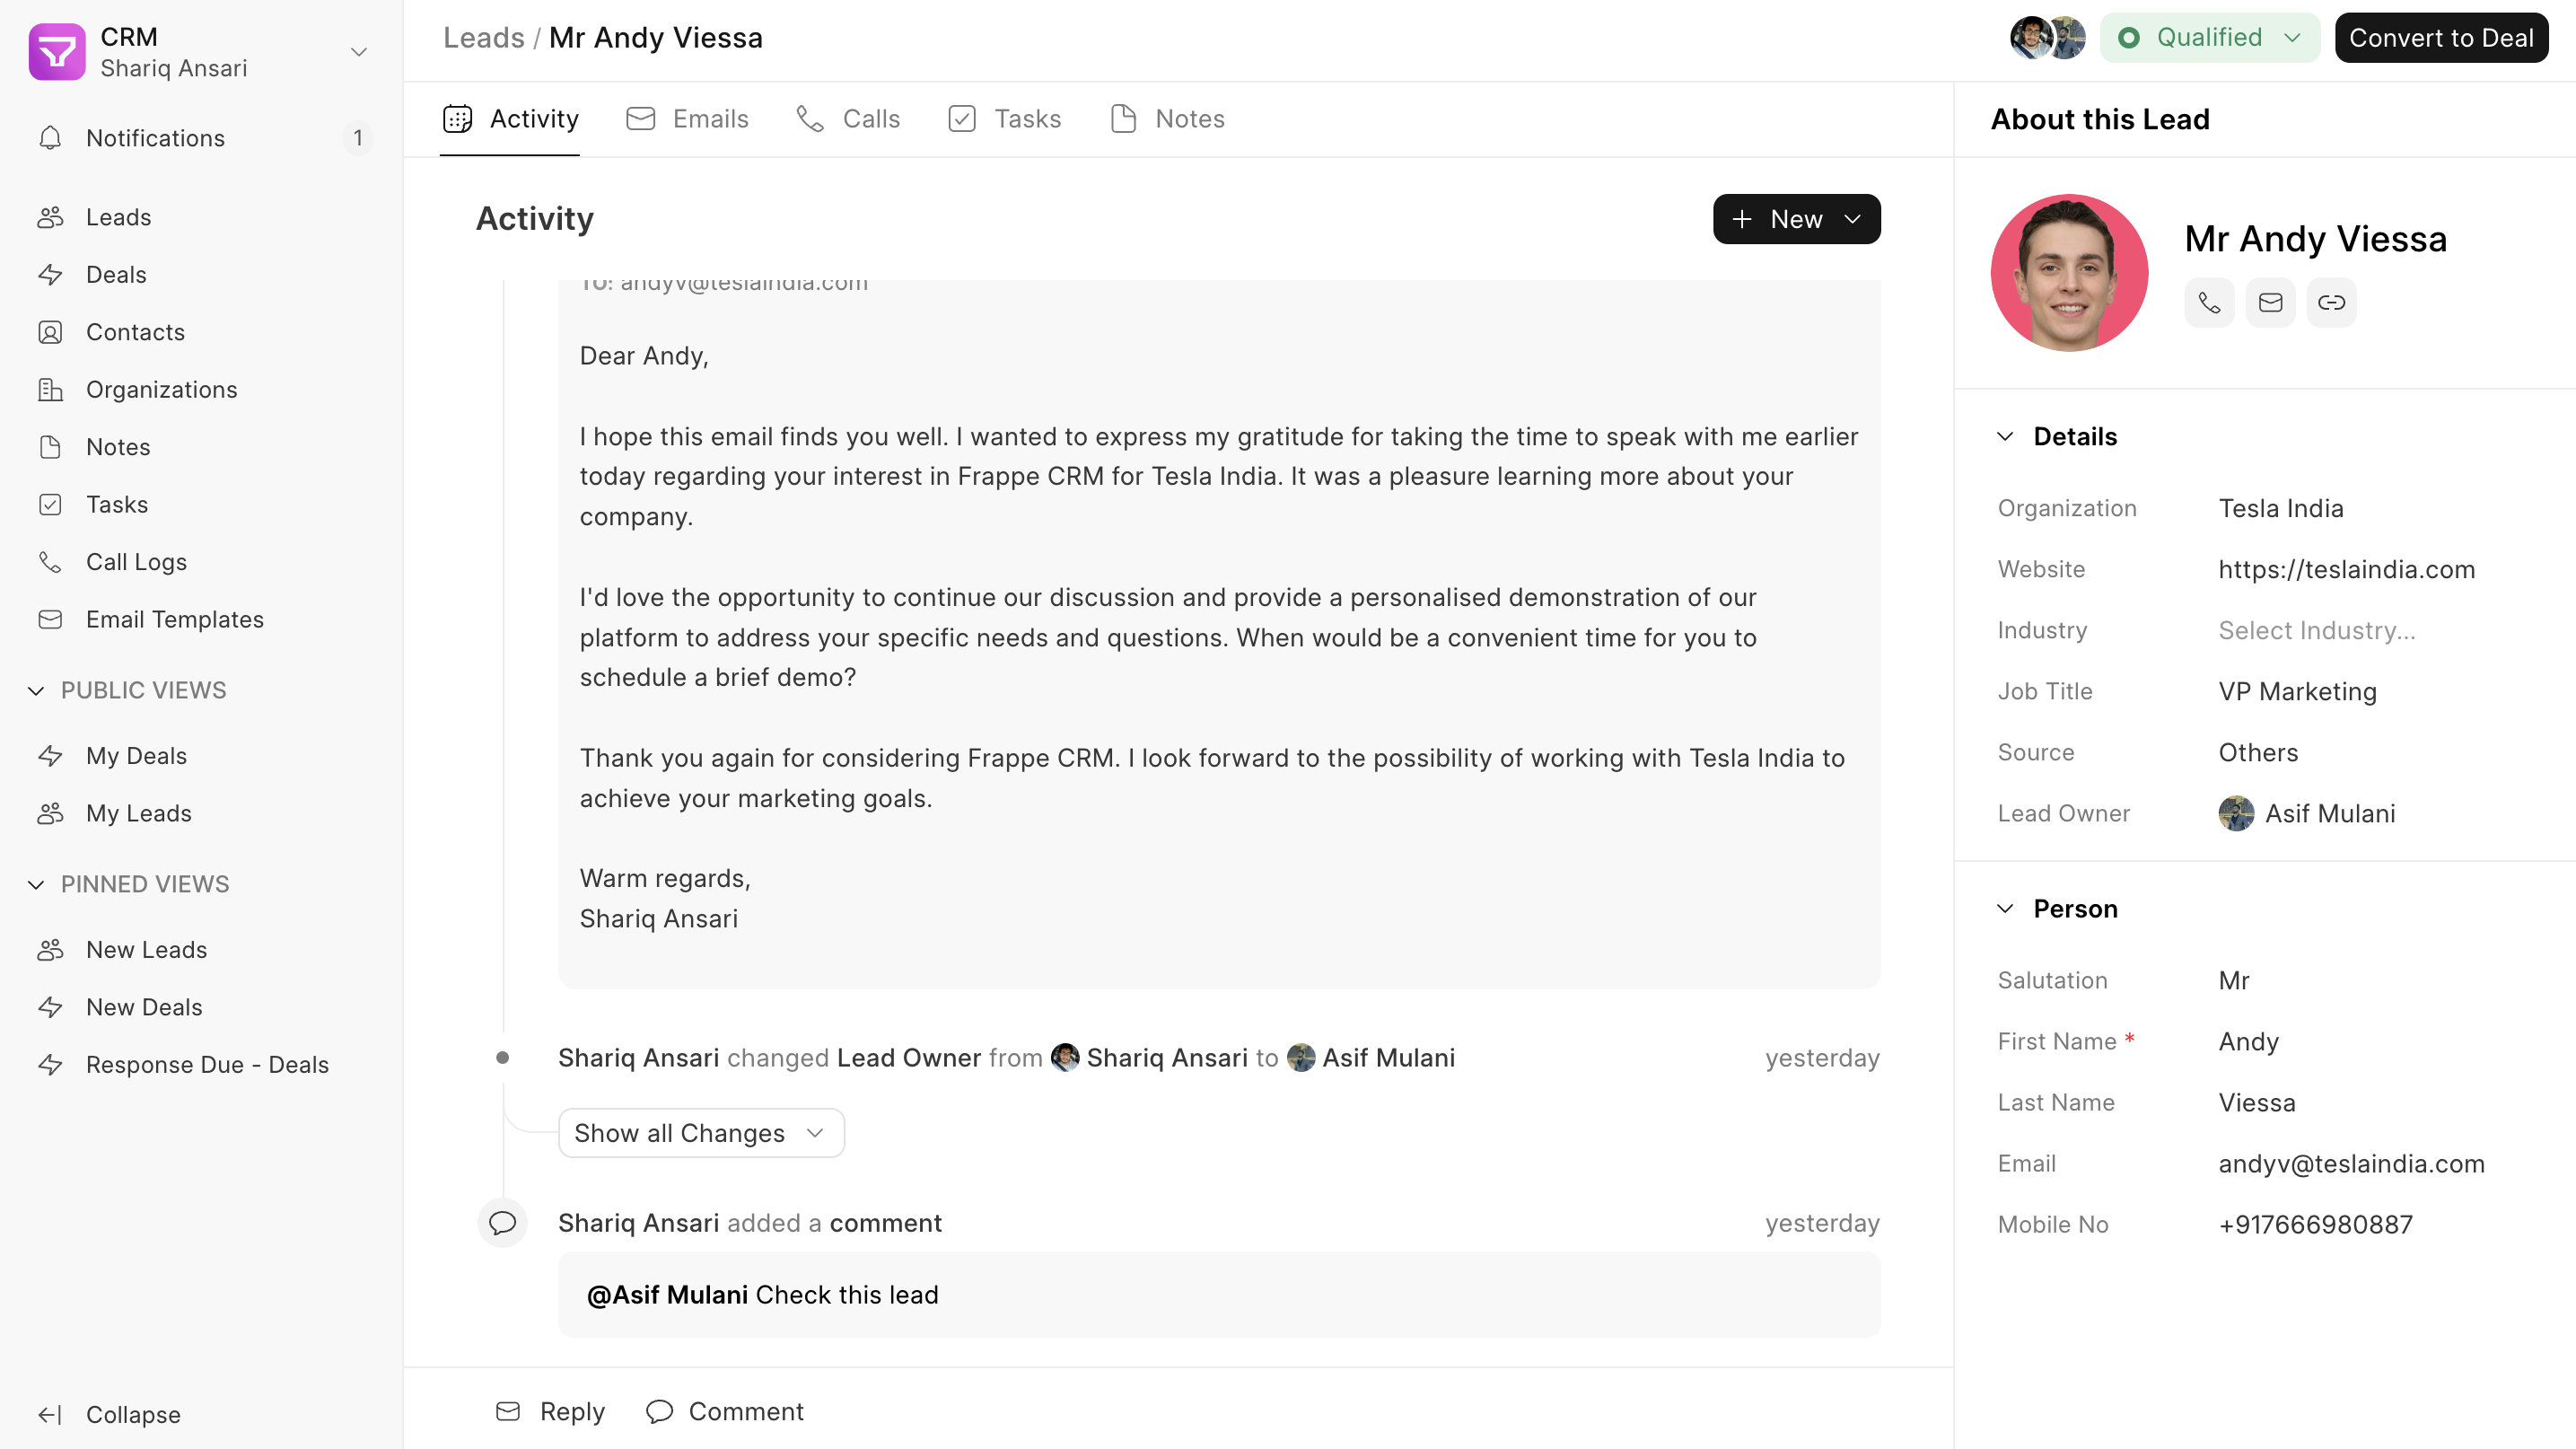Switch to the Tasks tab
Image resolution: width=2576 pixels, height=1449 pixels.
tap(1004, 119)
